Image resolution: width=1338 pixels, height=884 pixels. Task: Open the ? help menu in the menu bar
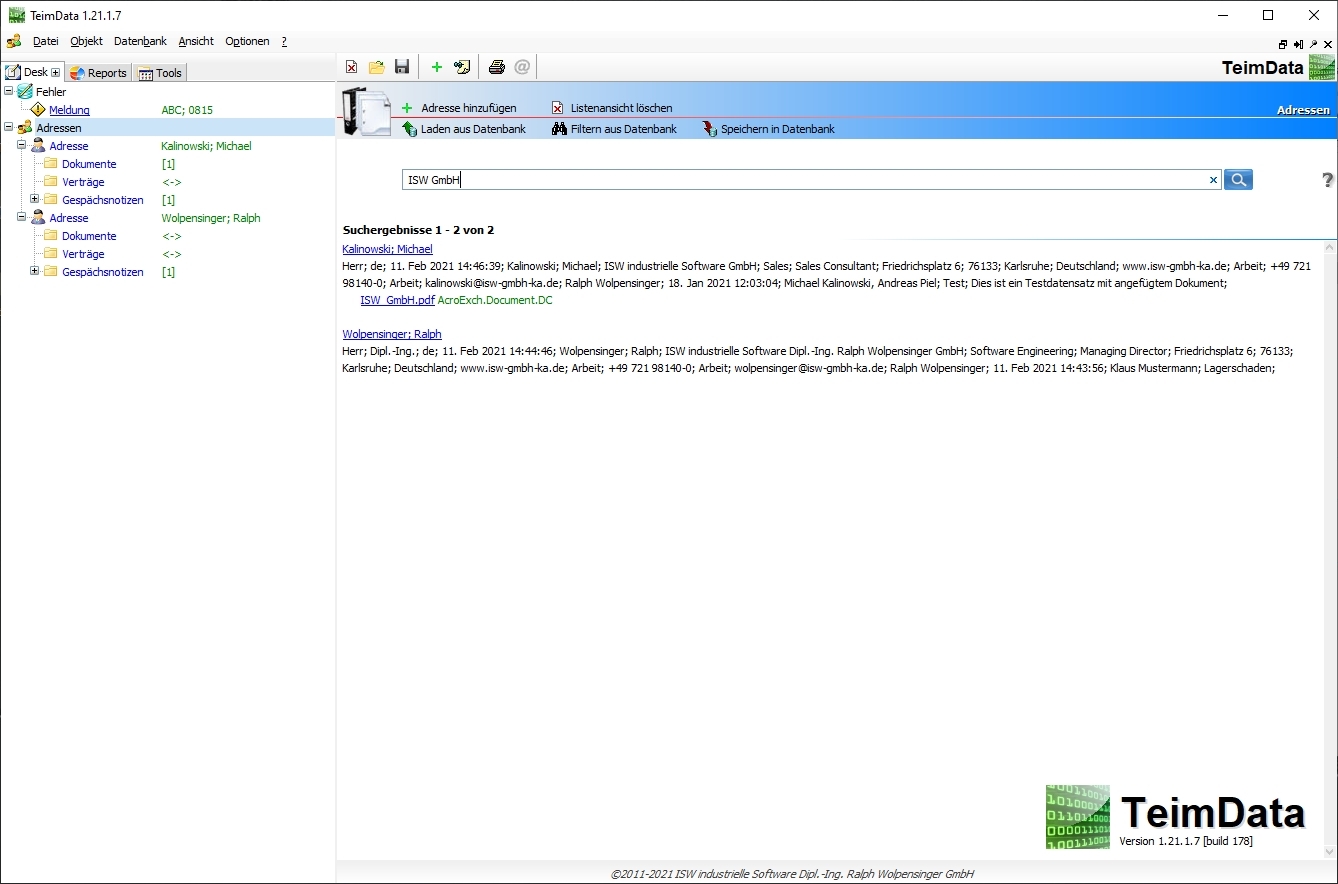click(284, 42)
